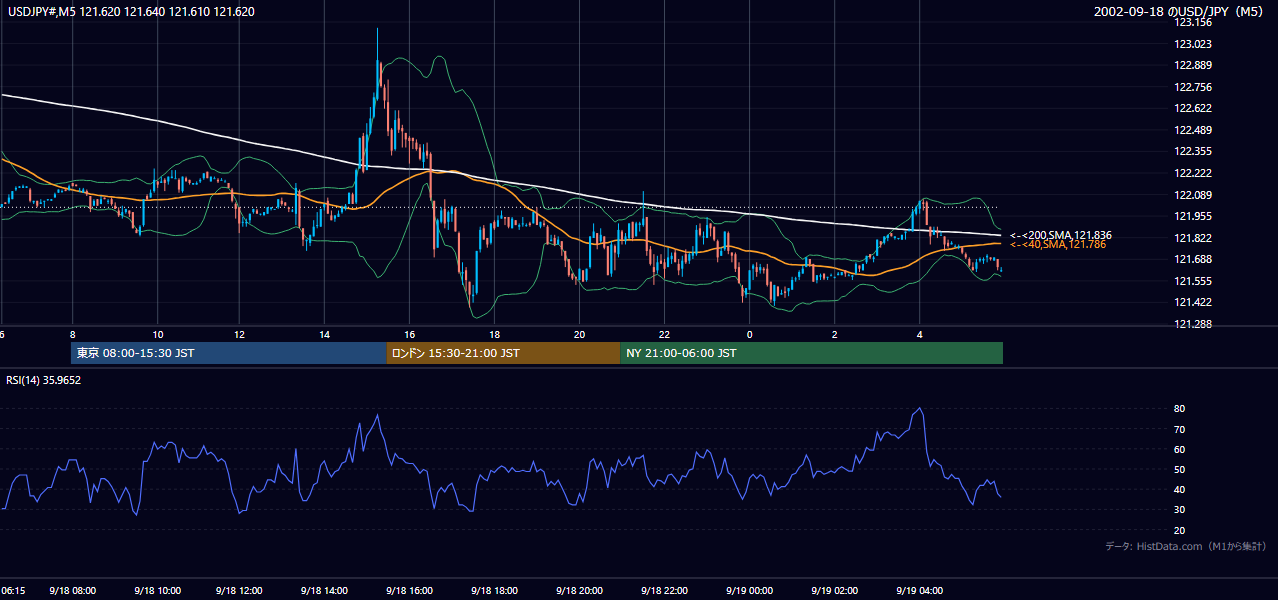Click the RSI(14) 35.9652 indicator label
This screenshot has width=1278, height=600.
(x=44, y=380)
